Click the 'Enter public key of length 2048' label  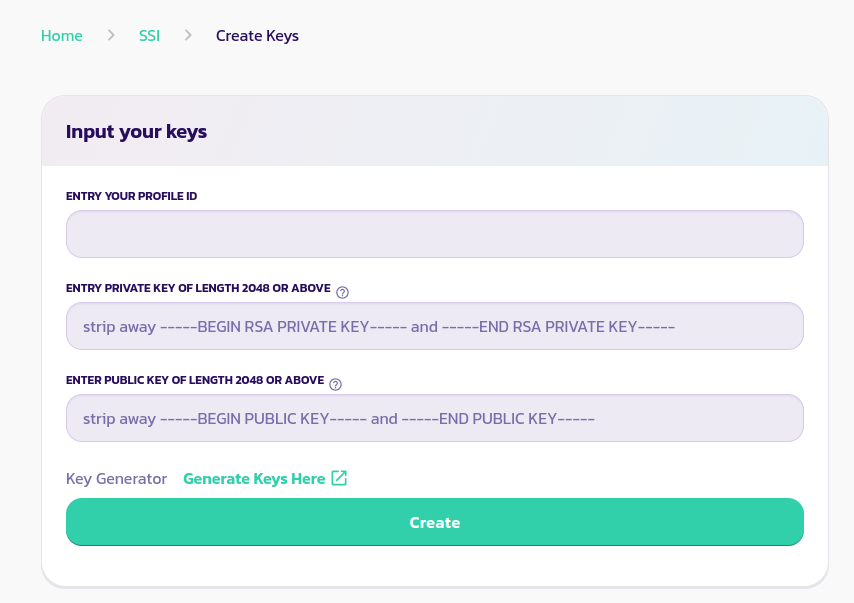(194, 380)
